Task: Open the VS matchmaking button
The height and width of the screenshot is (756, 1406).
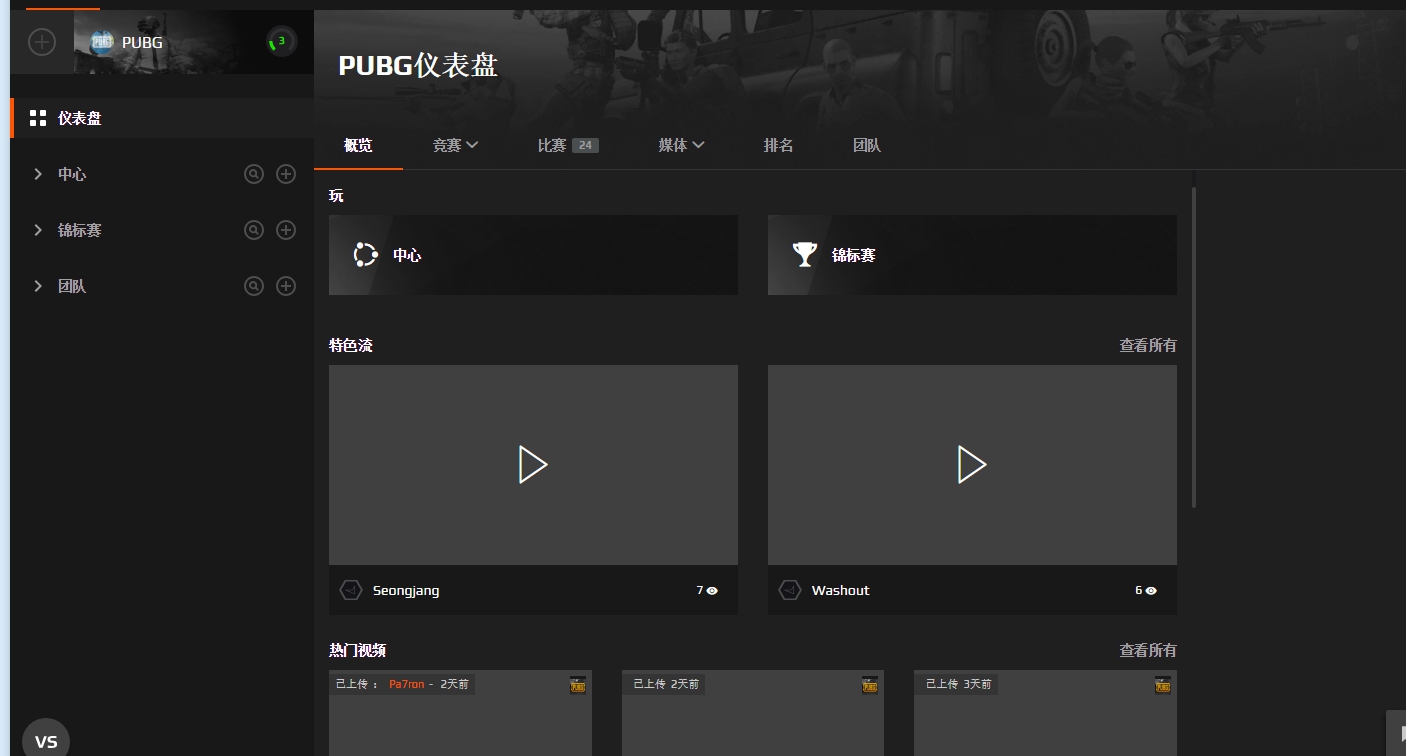Action: click(46, 741)
